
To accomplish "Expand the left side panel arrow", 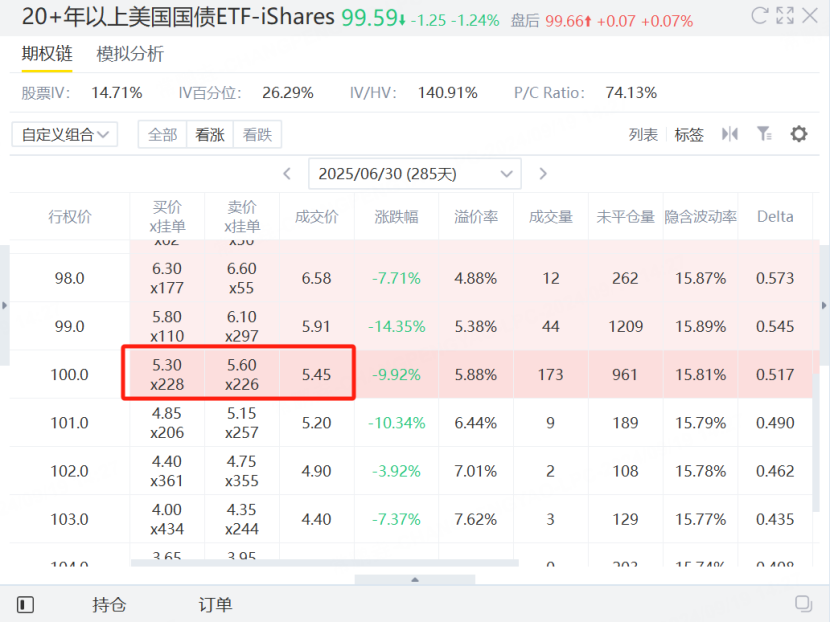I will pos(4,305).
